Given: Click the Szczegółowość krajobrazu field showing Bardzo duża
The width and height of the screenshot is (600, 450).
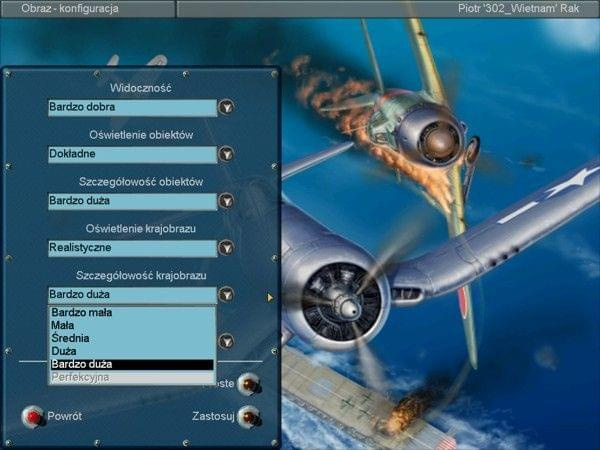Looking at the screenshot, I should pos(132,295).
